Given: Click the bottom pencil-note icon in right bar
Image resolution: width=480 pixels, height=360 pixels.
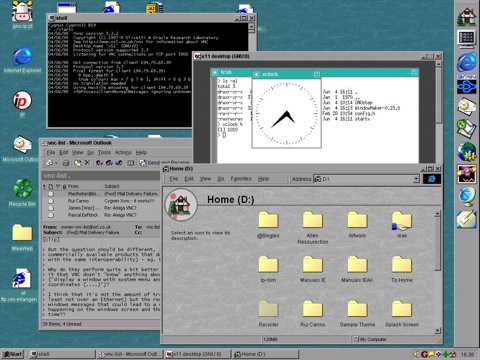Looking at the screenshot, I should (x=466, y=219).
